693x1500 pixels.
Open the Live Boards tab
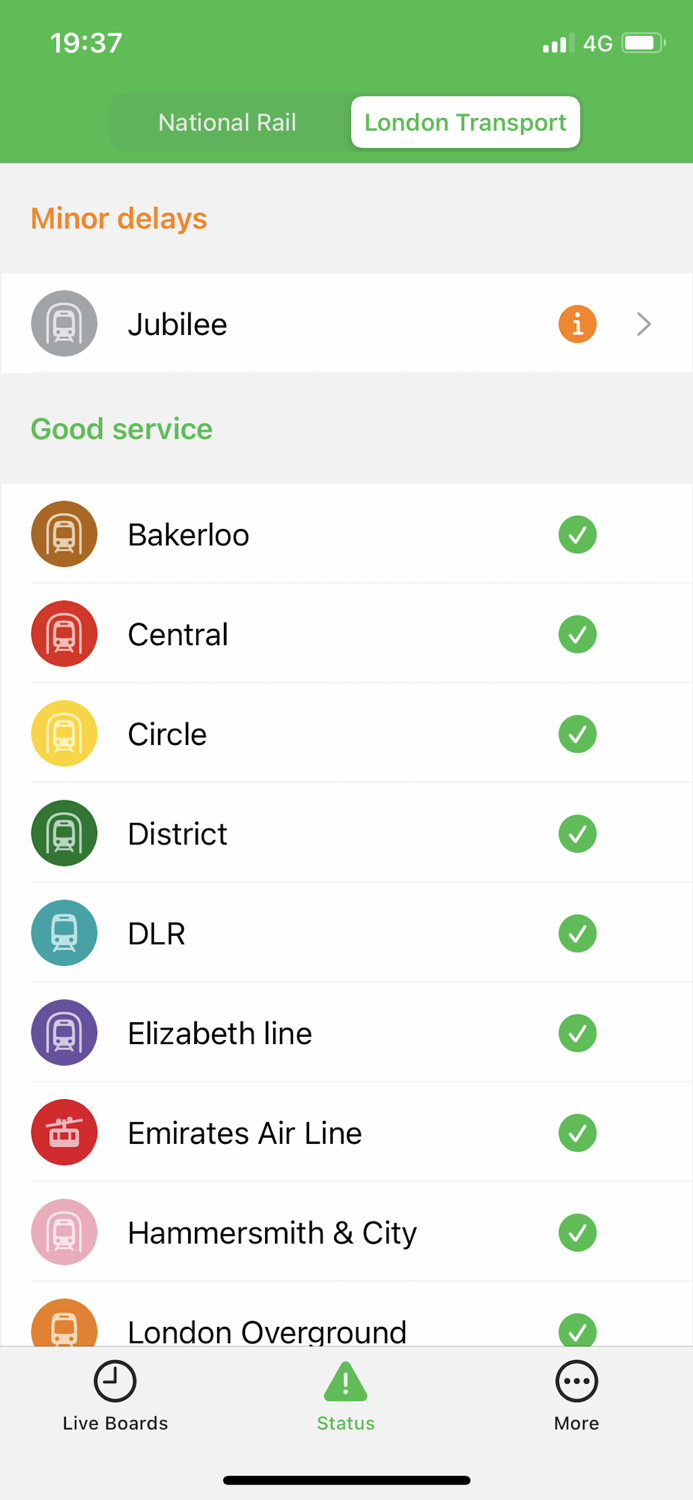point(115,1395)
